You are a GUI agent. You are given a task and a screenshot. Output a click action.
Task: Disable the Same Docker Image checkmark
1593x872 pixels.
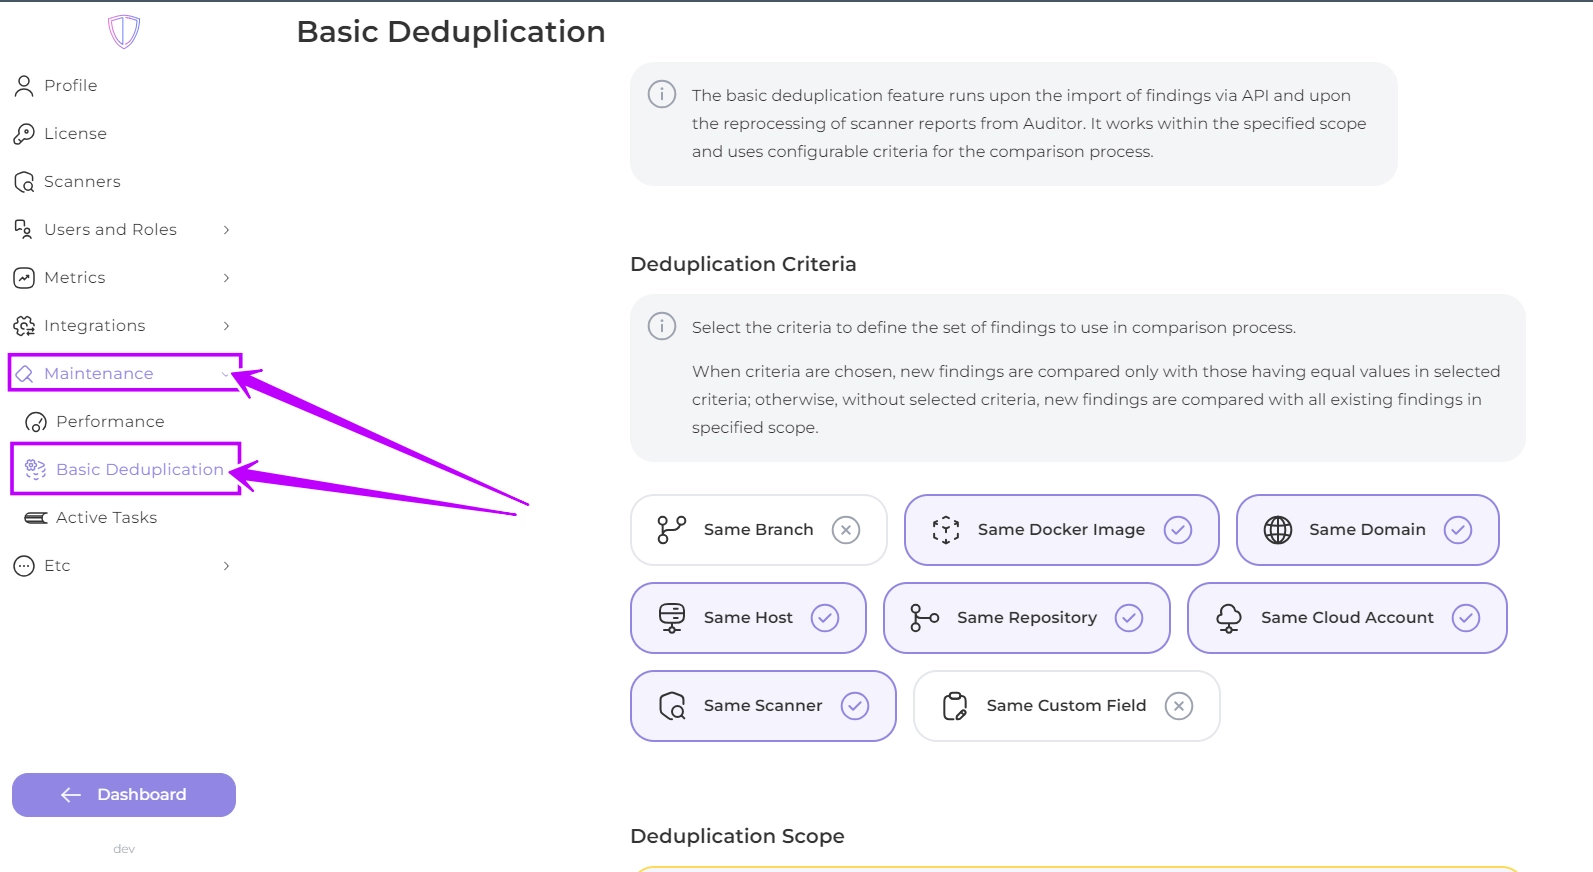(1178, 530)
